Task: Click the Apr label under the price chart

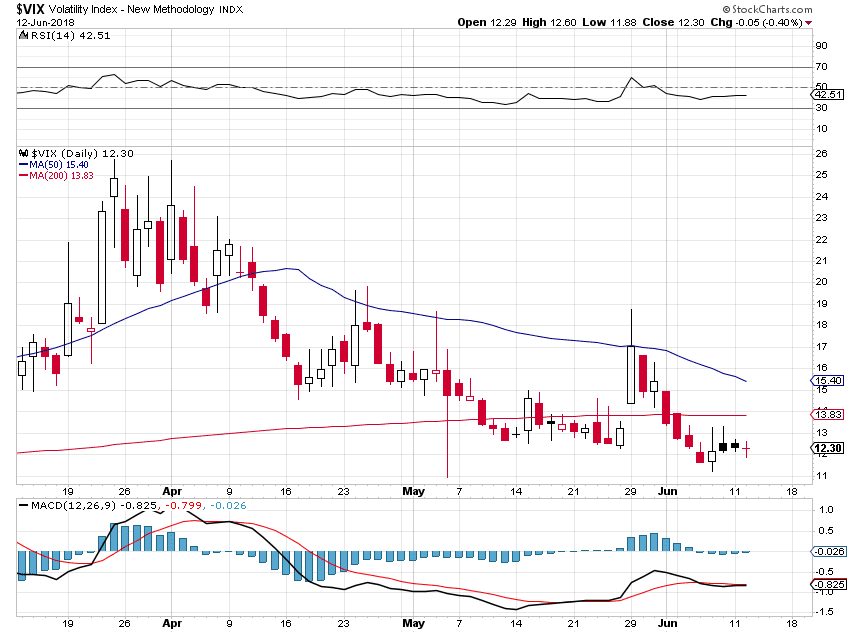Action: tap(172, 492)
